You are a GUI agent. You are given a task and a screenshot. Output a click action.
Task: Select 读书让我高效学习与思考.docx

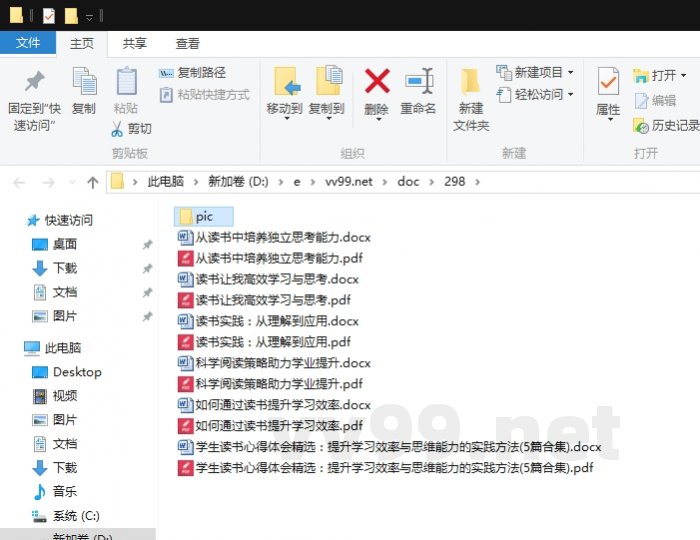(268, 279)
